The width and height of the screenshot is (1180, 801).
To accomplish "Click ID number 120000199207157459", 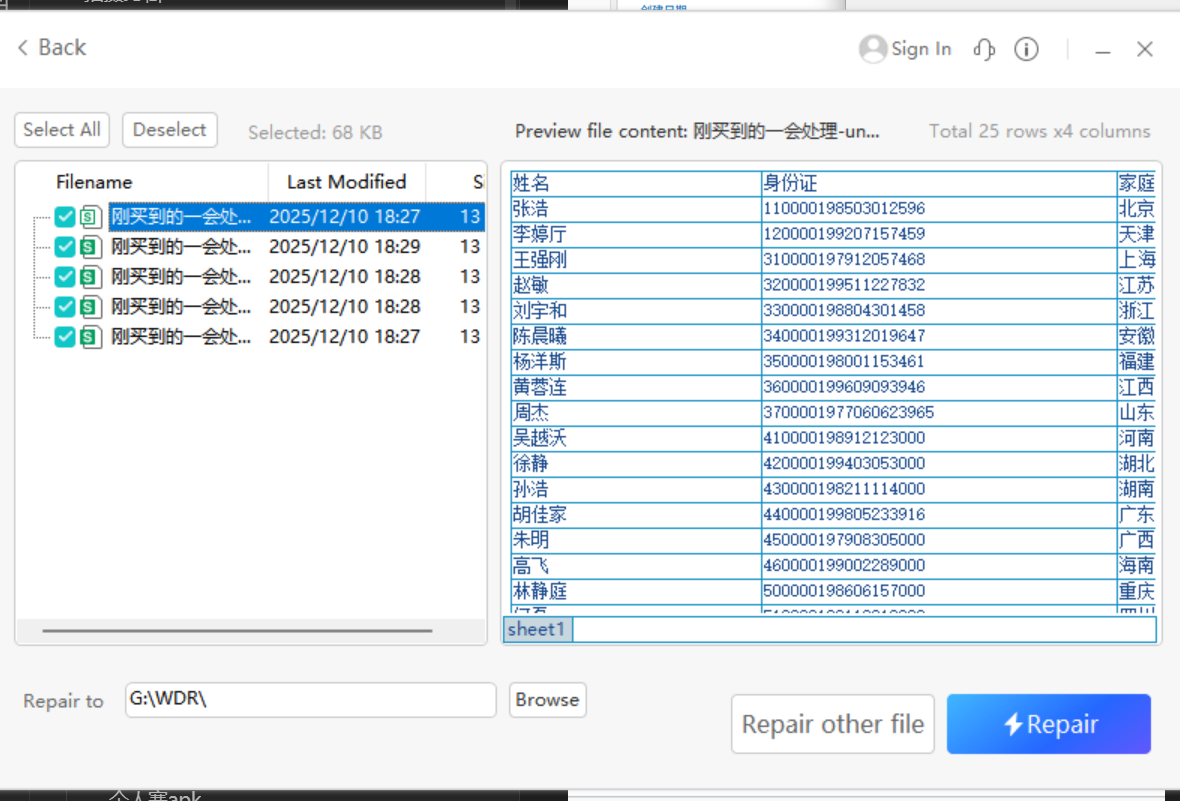I will click(x=938, y=234).
